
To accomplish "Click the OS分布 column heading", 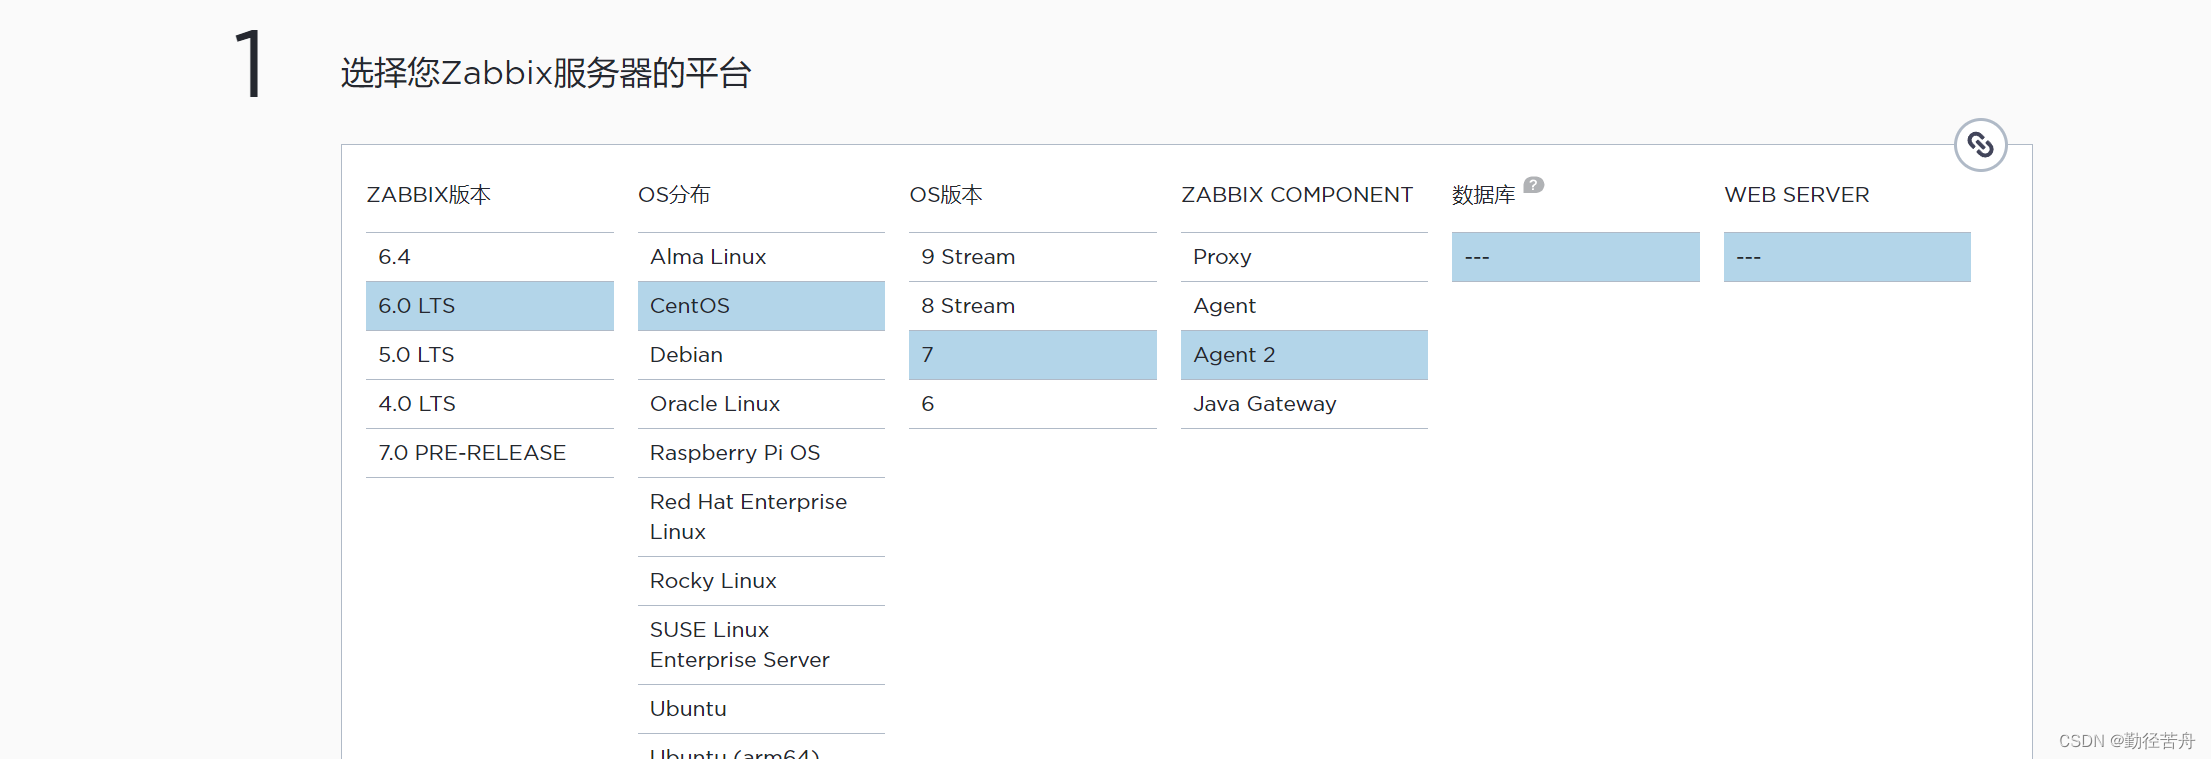I will coord(674,195).
